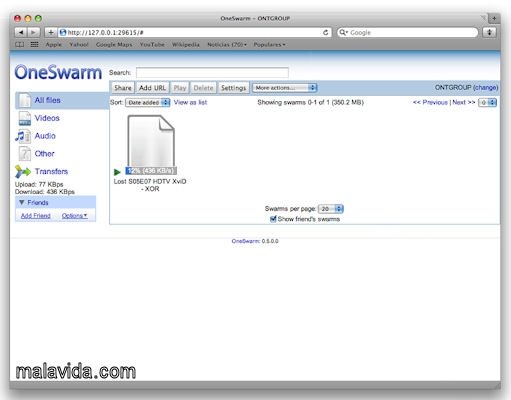Click the Delete button
Image resolution: width=511 pixels, height=400 pixels.
(x=203, y=88)
